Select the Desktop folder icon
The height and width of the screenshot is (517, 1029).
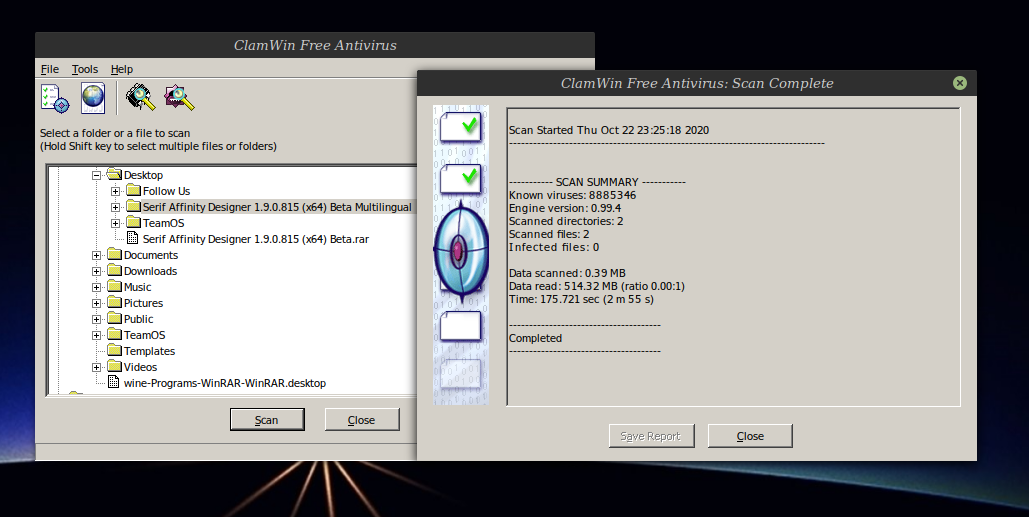tap(114, 175)
